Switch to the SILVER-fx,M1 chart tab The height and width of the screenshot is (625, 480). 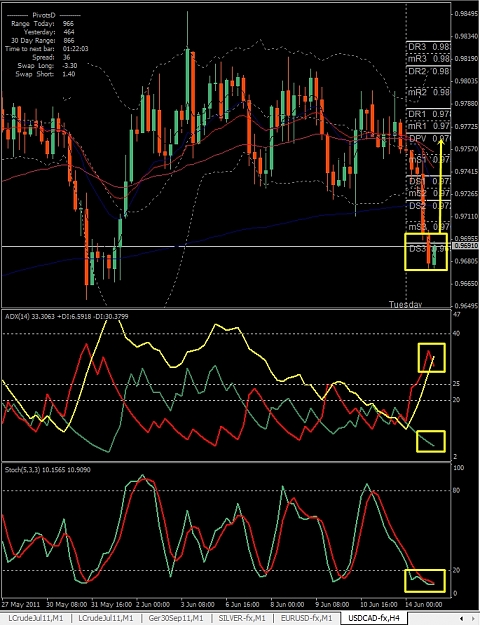click(241, 618)
